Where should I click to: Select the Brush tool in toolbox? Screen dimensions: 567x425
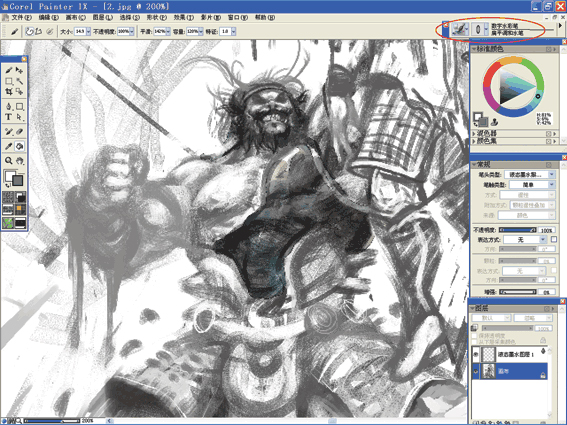click(9, 70)
